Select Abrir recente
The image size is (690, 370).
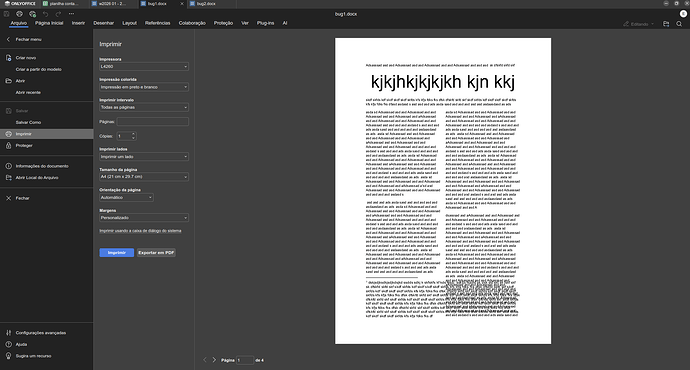point(28,92)
